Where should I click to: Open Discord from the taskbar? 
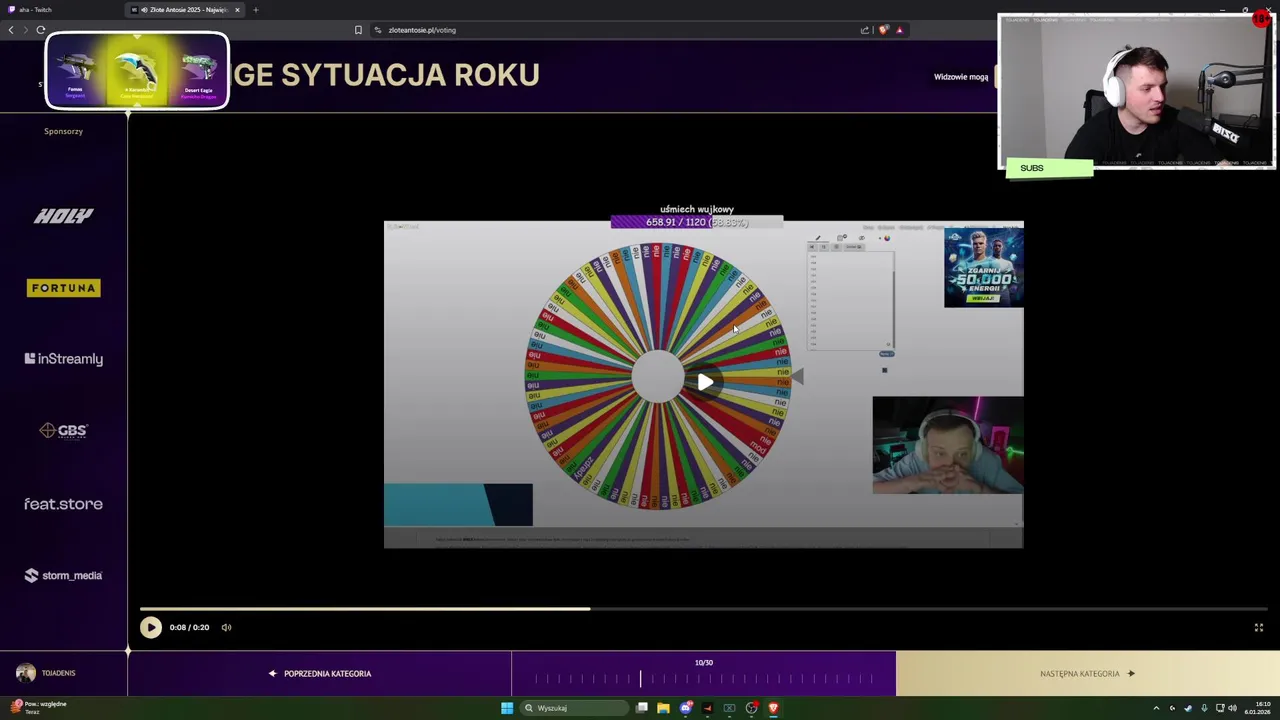(x=685, y=708)
